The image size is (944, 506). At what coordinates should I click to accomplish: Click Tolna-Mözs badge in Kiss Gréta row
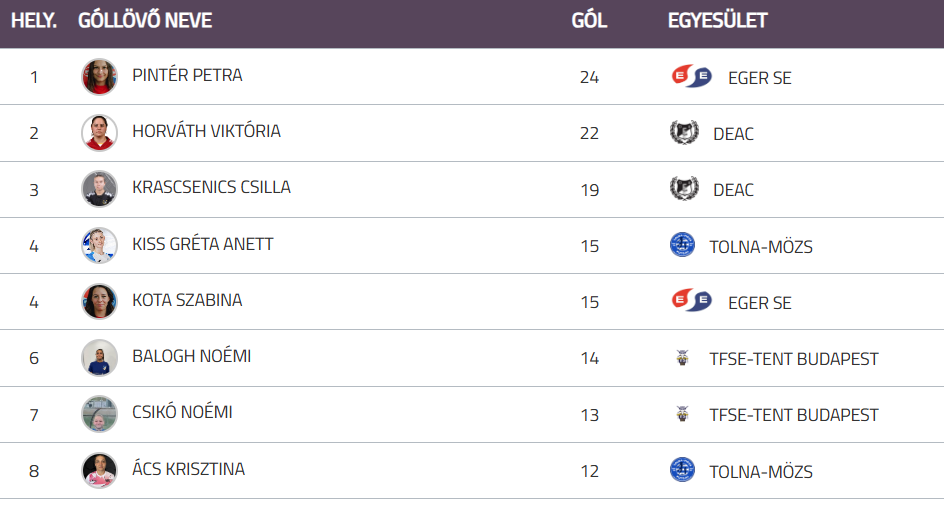[x=682, y=245]
